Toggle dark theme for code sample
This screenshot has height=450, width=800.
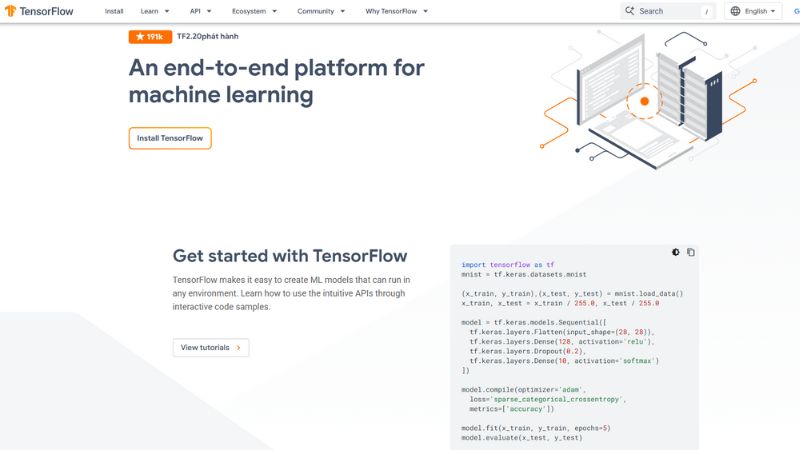point(676,252)
